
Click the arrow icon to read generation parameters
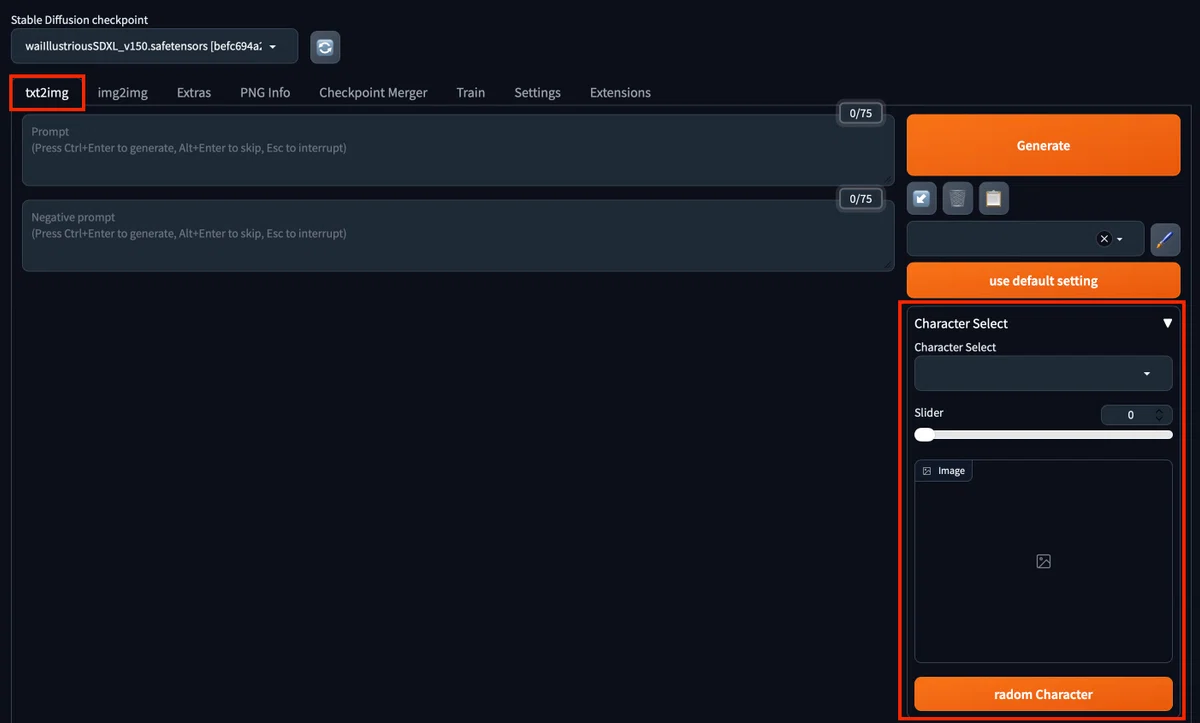[922, 198]
